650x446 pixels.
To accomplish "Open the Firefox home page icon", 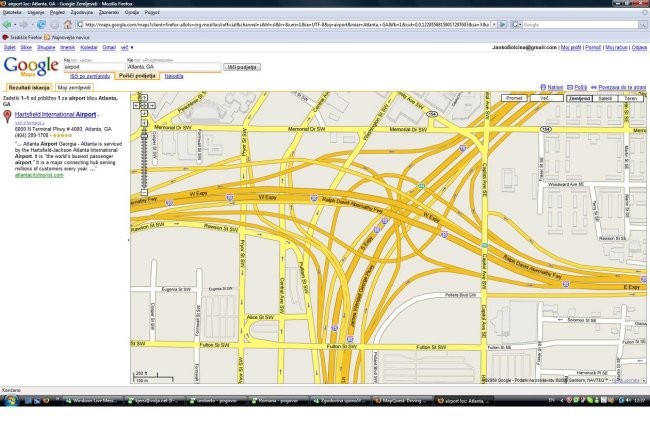I will [x=68, y=24].
